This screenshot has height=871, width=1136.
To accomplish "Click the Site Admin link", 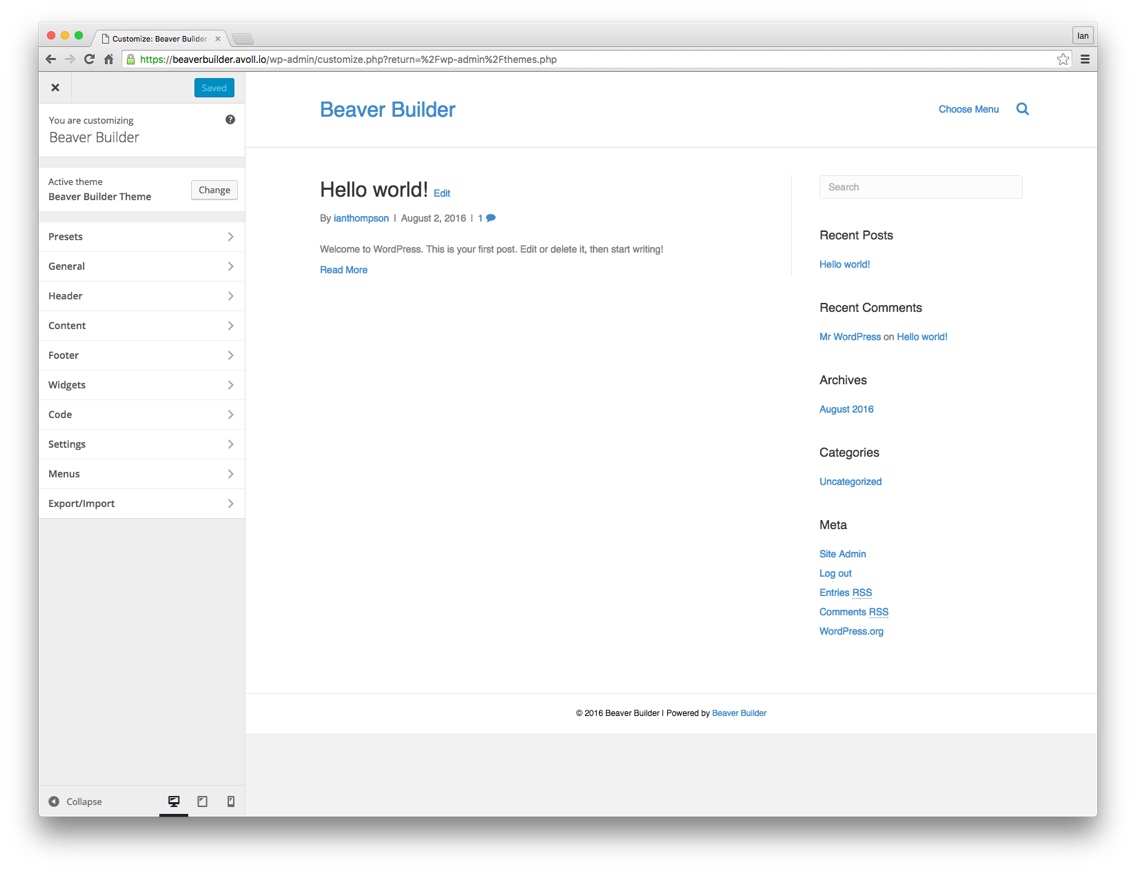I will (843, 554).
